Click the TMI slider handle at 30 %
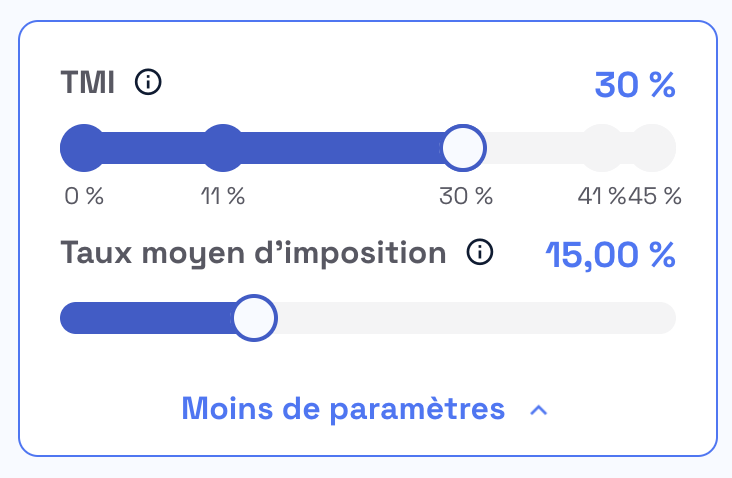Screen dimensions: 732x478 (464, 148)
